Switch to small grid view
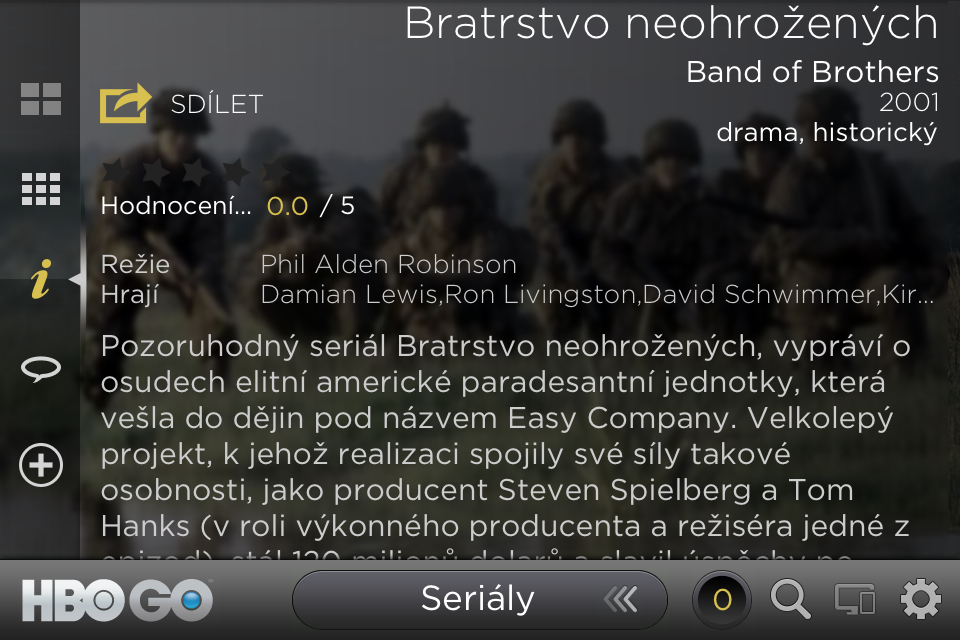 click(41, 189)
